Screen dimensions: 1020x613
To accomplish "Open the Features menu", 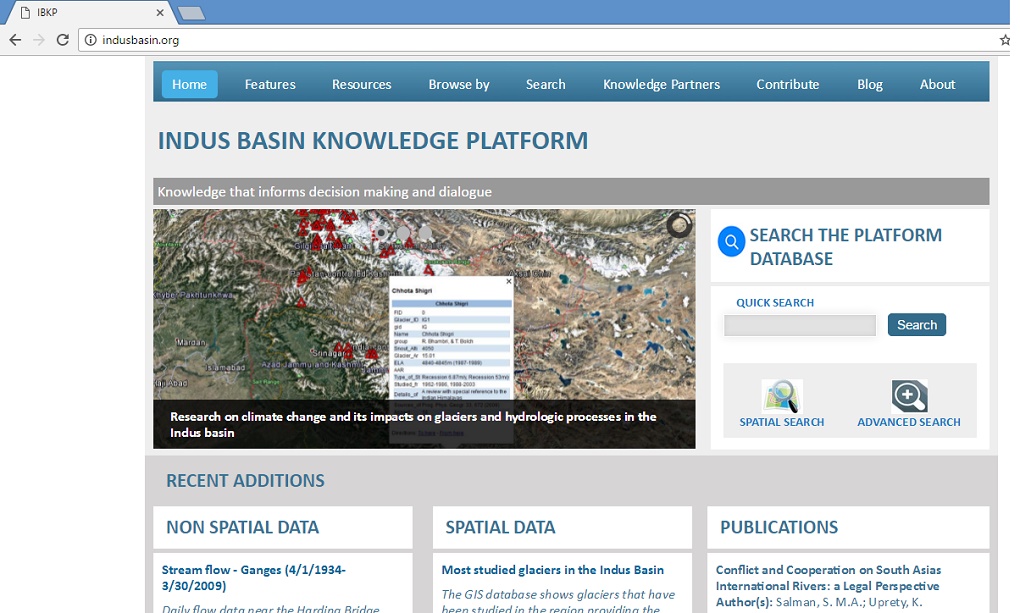I will pyautogui.click(x=270, y=84).
